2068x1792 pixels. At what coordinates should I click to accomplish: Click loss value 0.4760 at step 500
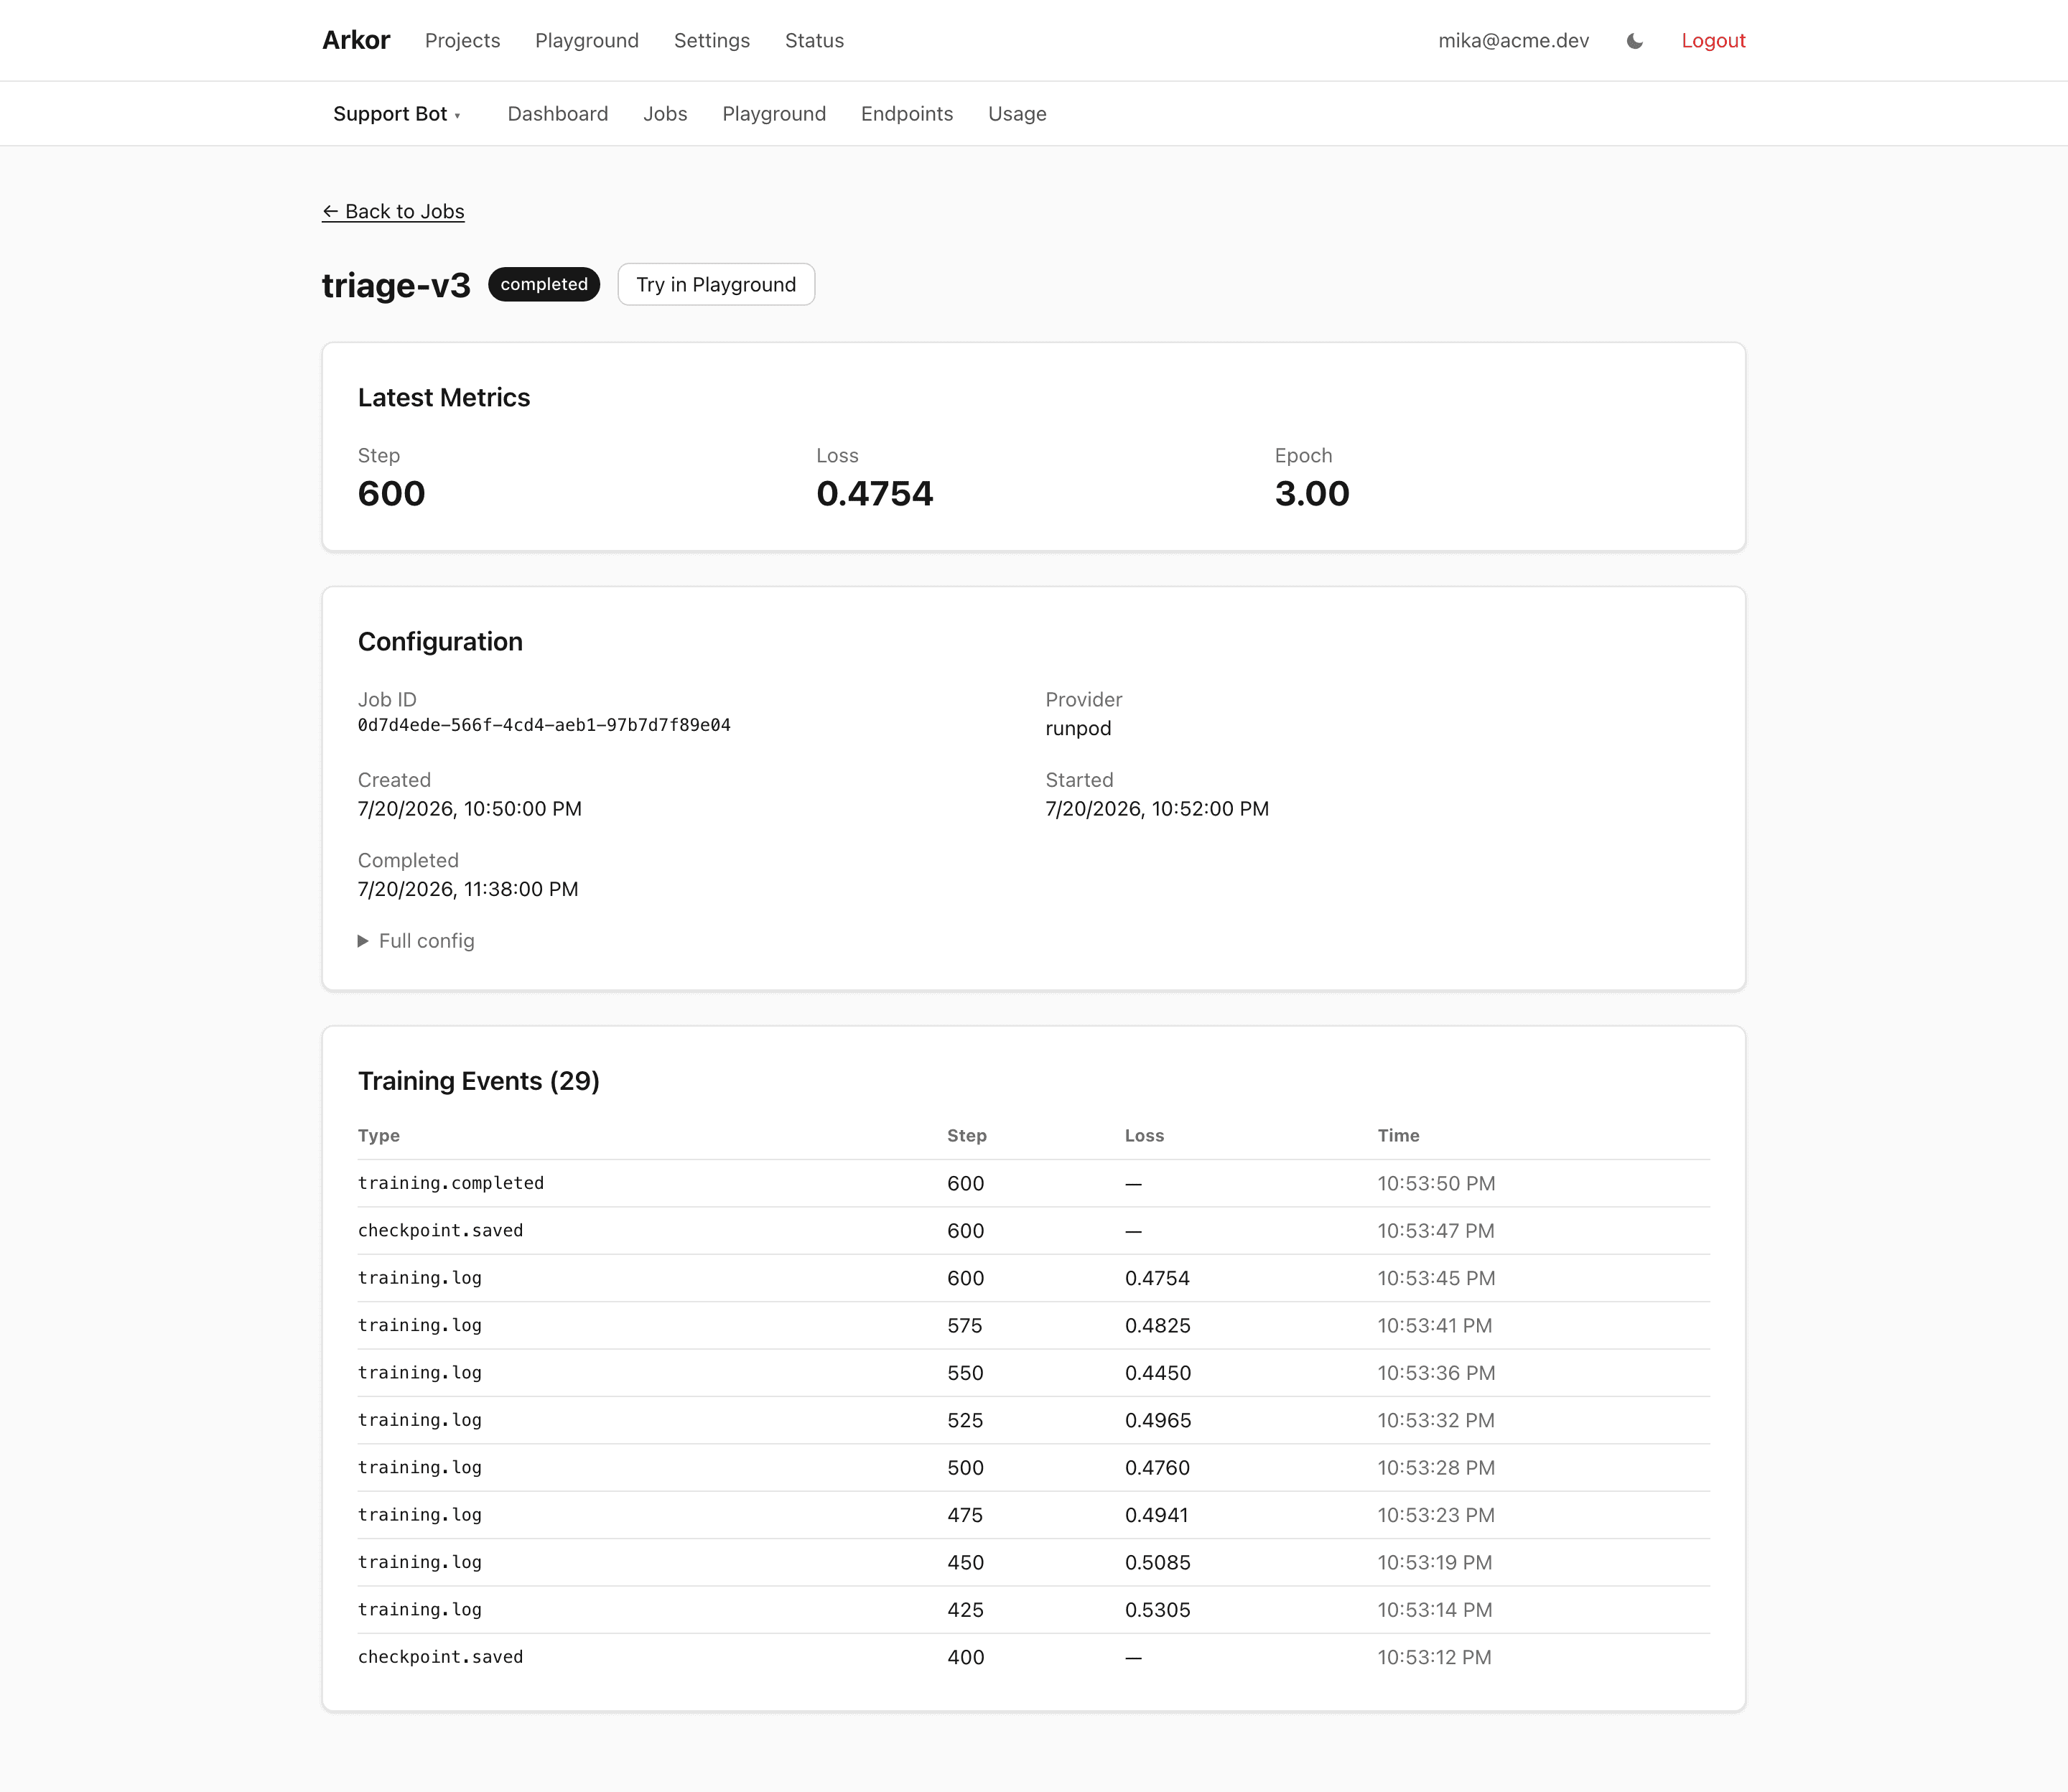pos(1157,1468)
